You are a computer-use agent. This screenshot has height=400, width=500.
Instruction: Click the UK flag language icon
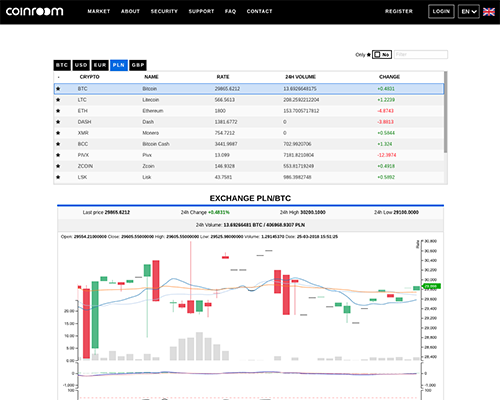(489, 12)
